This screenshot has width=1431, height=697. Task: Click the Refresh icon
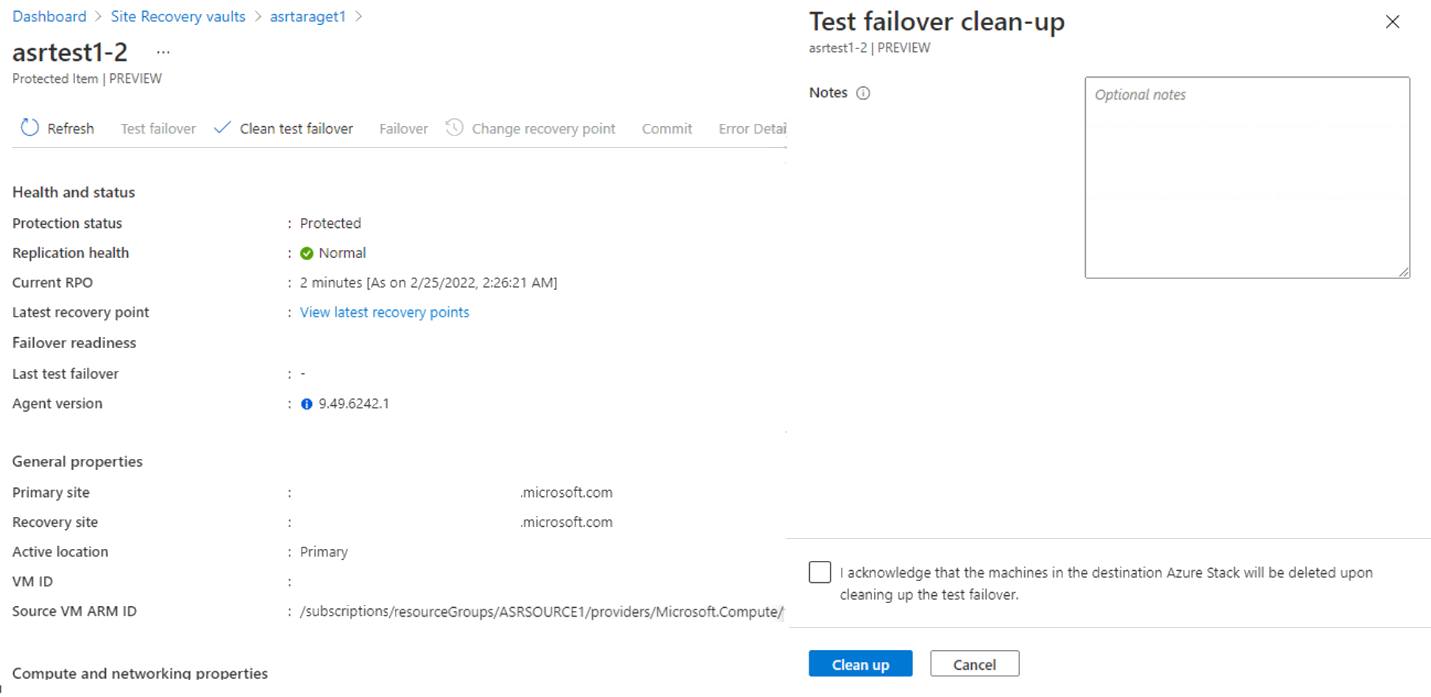tap(30, 128)
